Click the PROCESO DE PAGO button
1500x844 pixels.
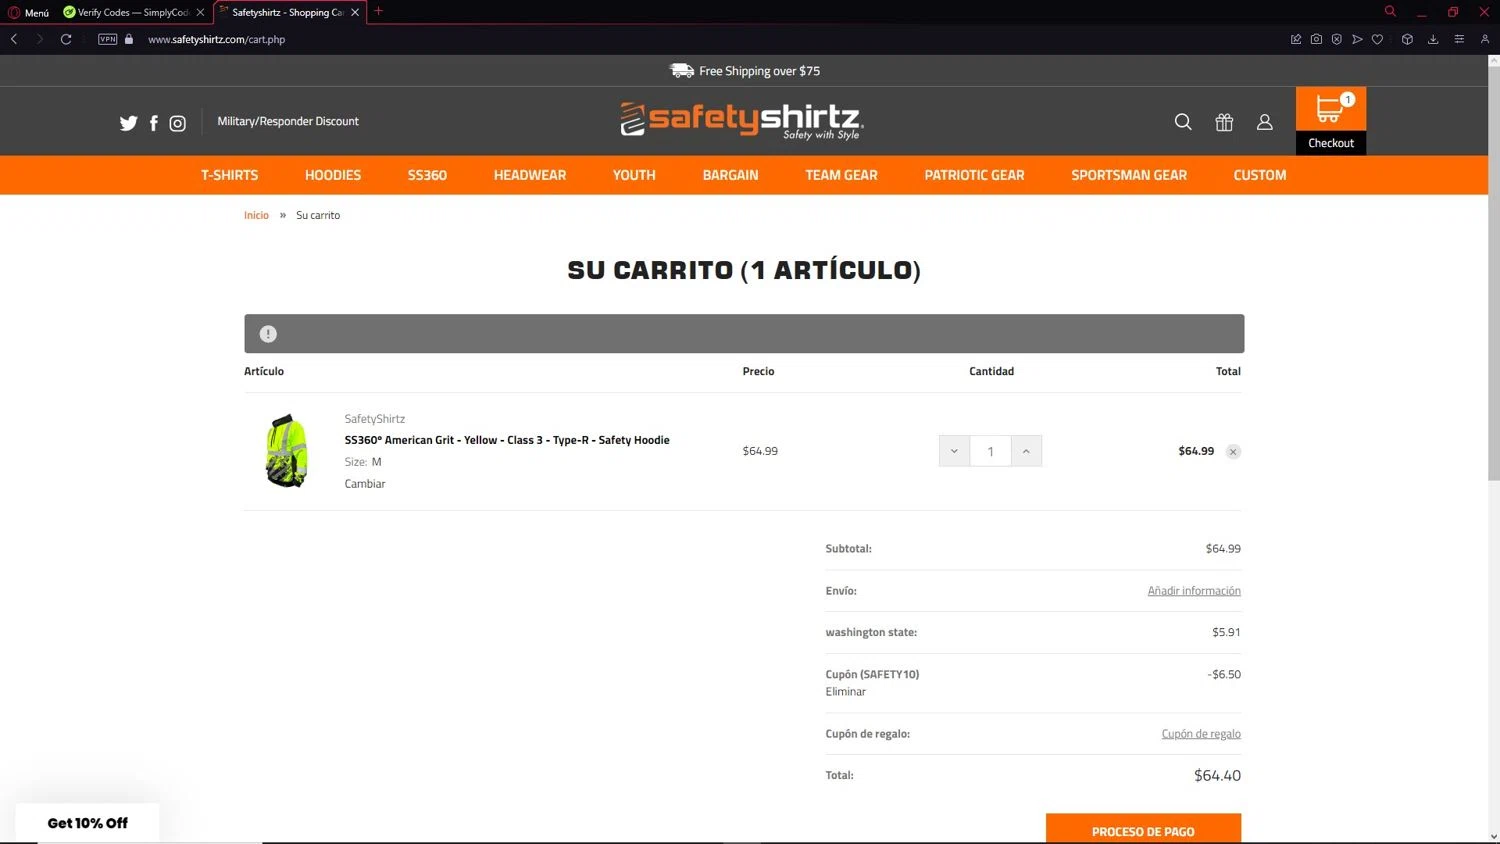coord(1143,830)
